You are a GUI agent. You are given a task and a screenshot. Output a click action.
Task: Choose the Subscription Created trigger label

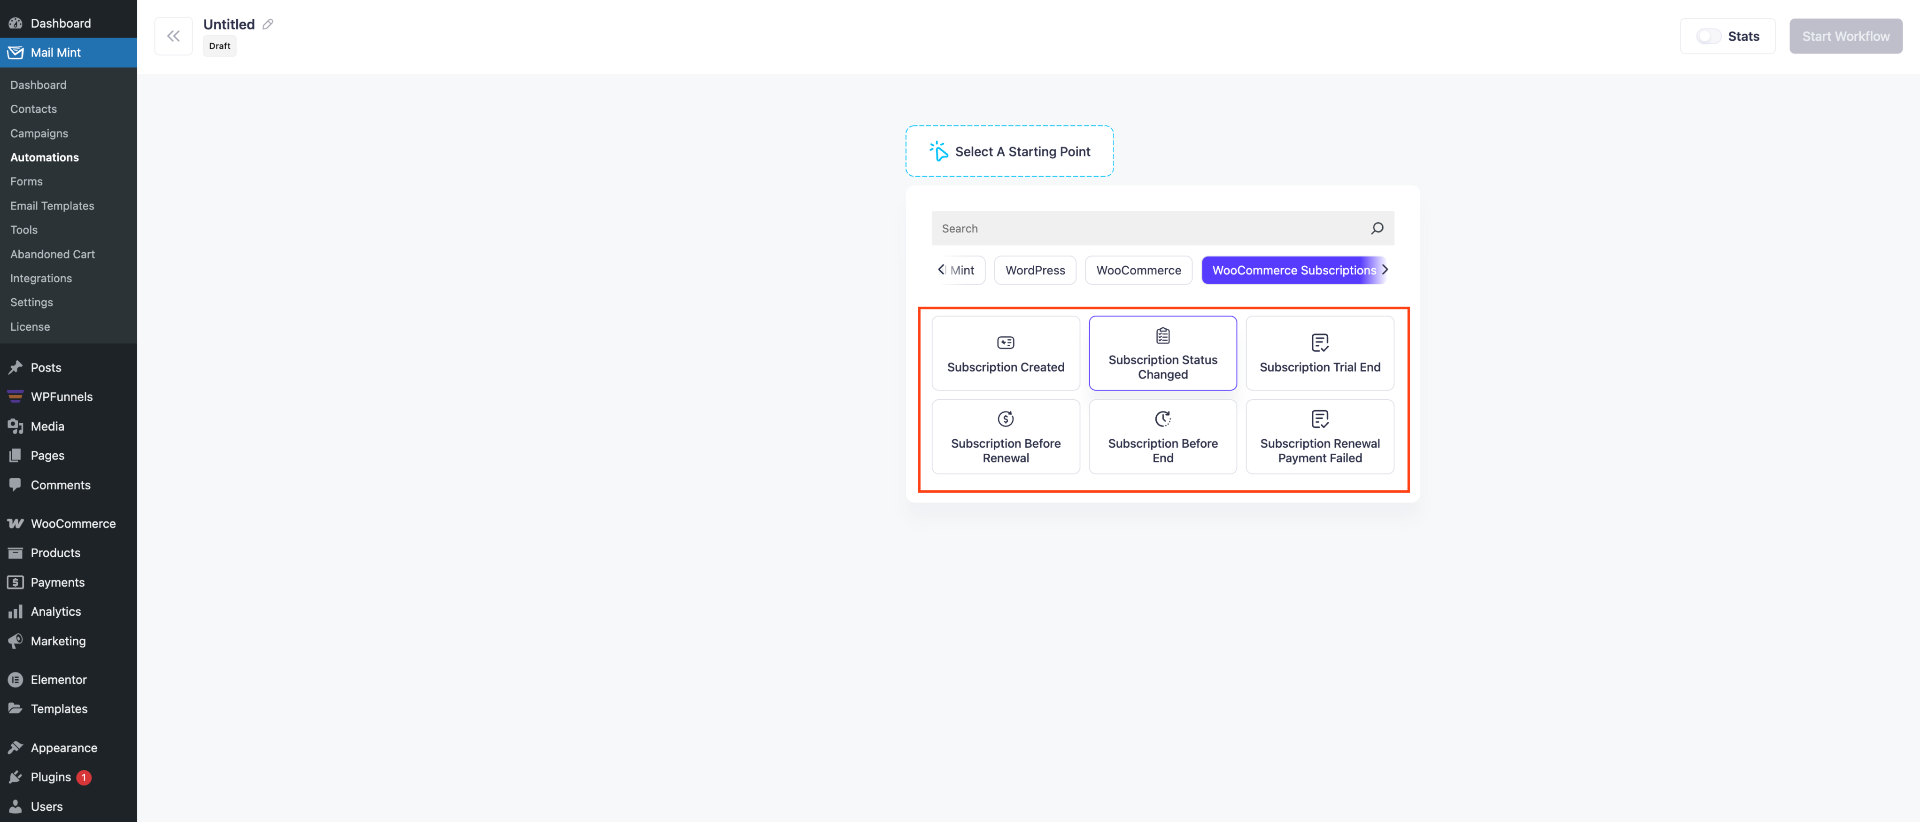(x=1006, y=367)
